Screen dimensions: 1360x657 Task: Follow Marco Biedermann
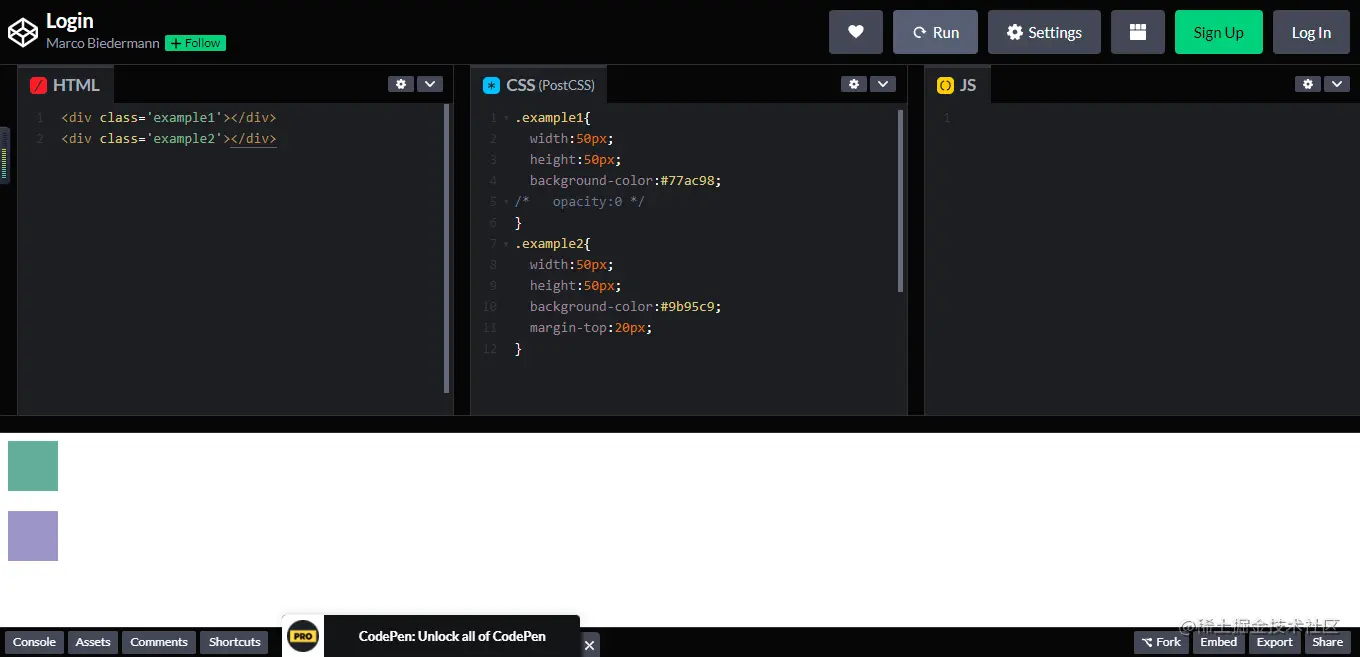195,43
